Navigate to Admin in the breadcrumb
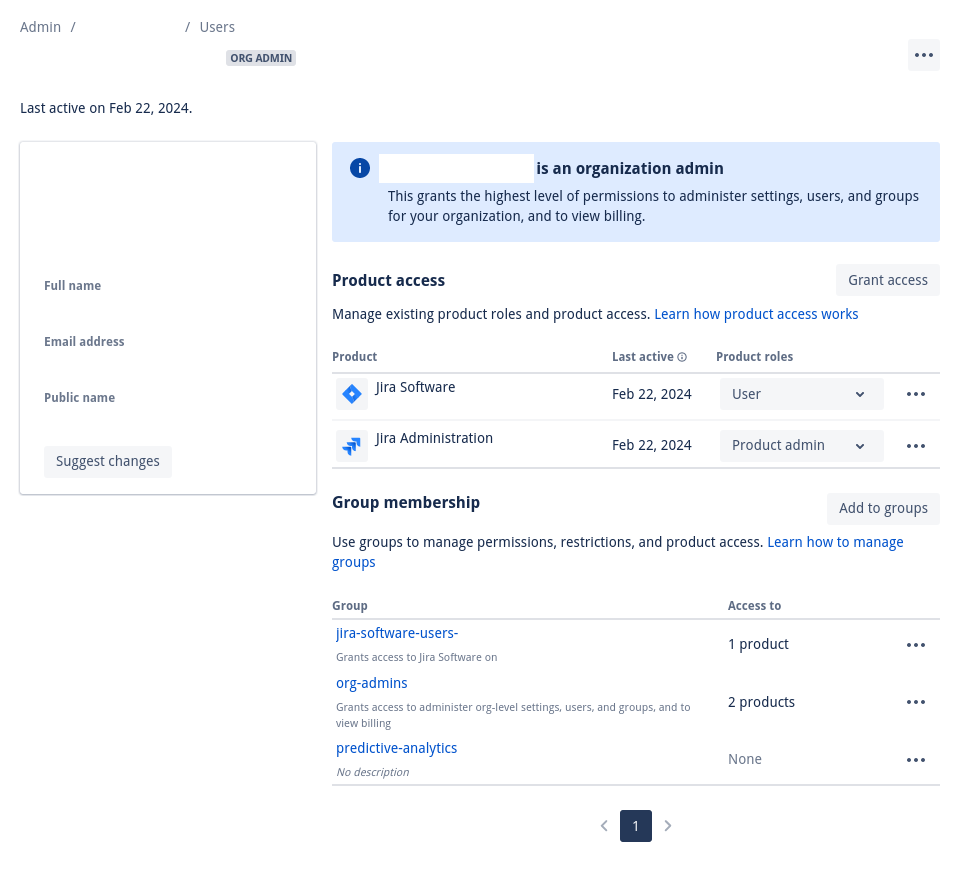977x869 pixels. click(x=41, y=27)
